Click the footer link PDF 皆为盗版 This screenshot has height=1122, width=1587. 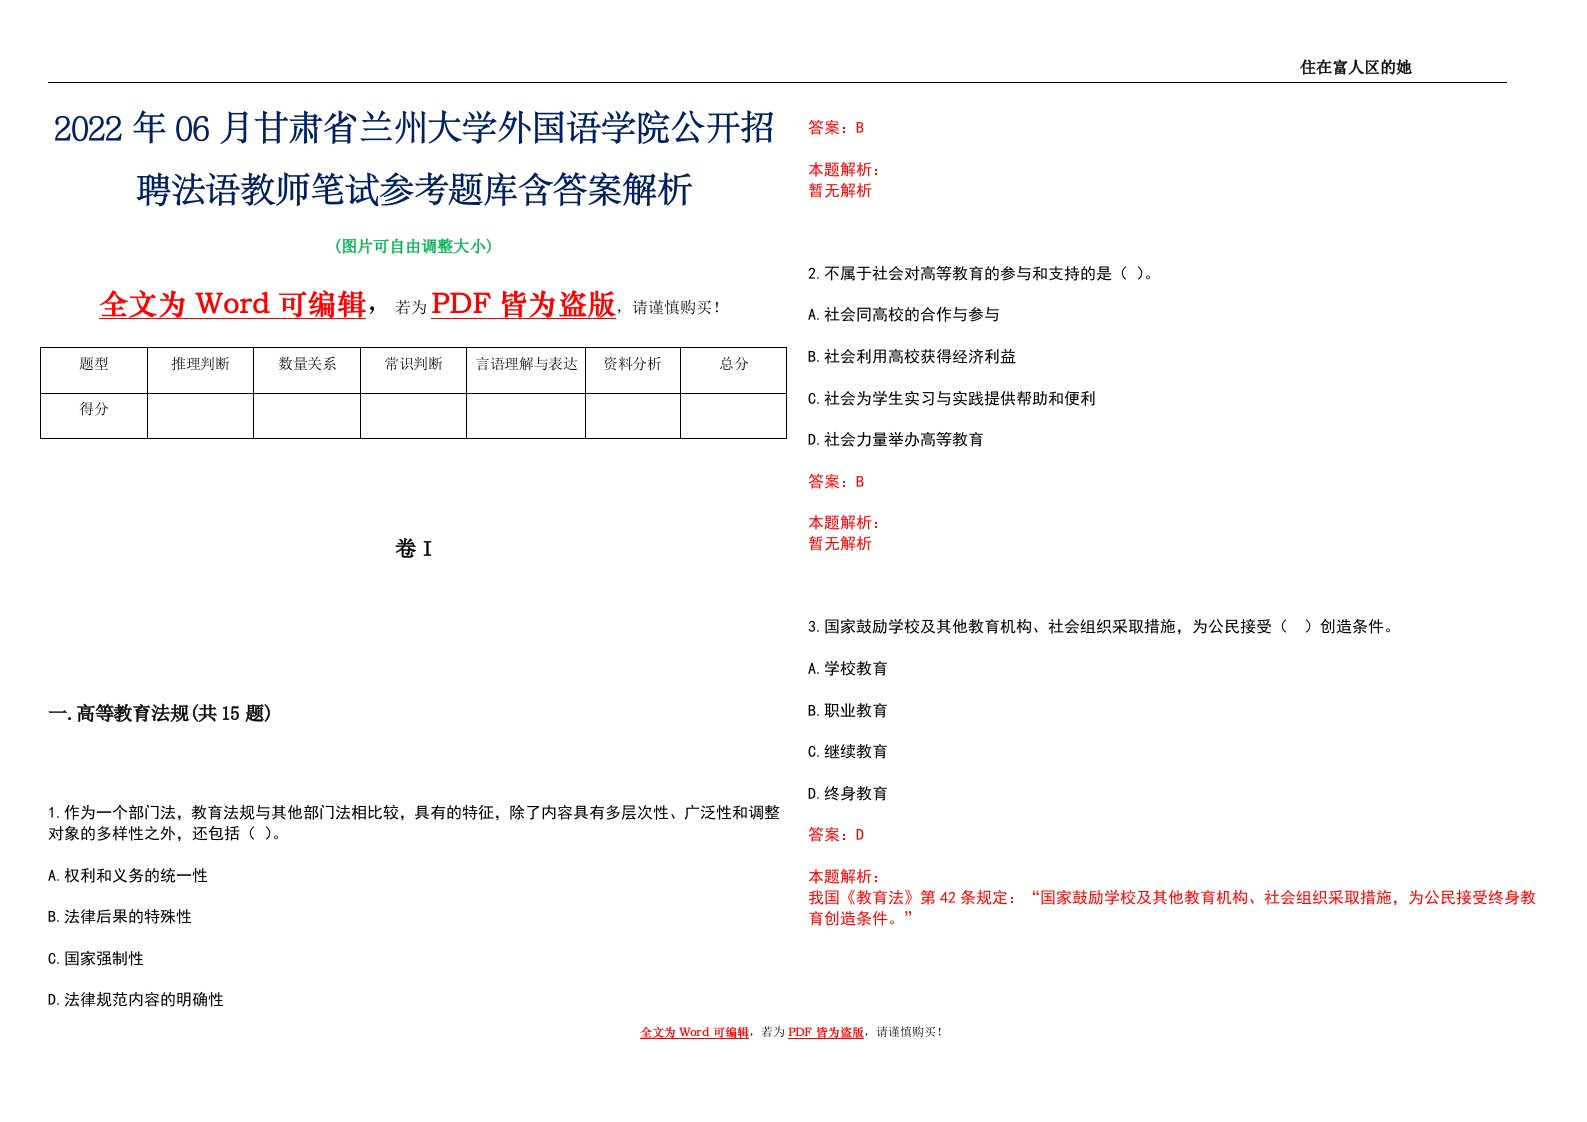pyautogui.click(x=826, y=1032)
